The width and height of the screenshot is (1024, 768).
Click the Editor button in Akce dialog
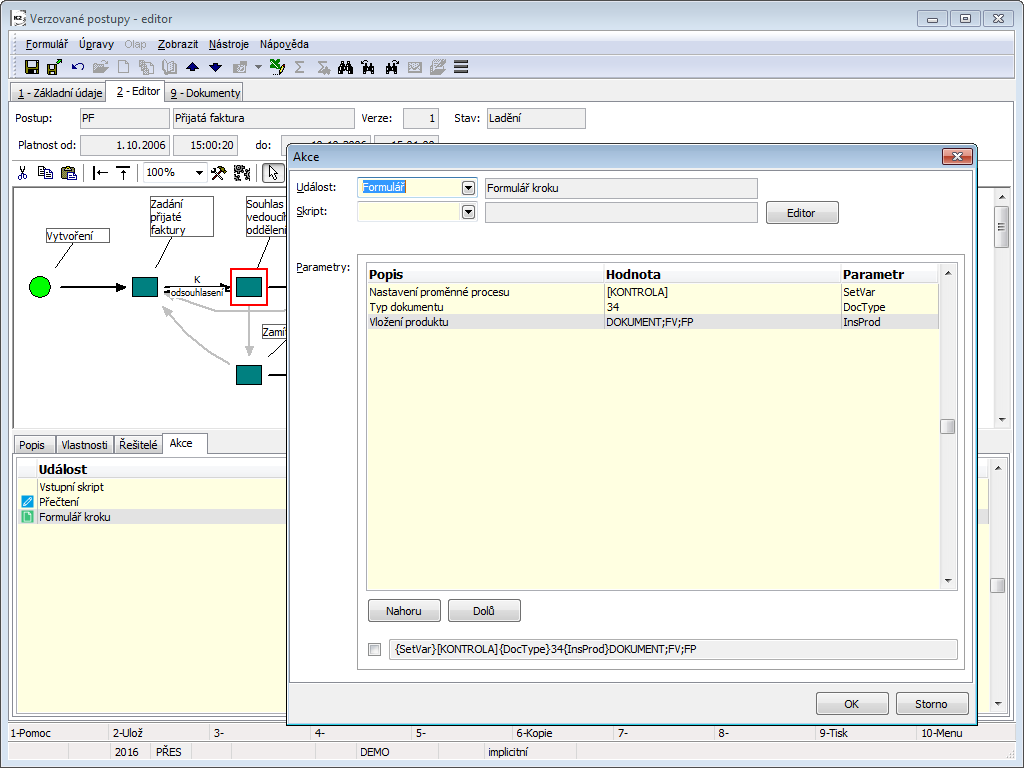click(801, 213)
